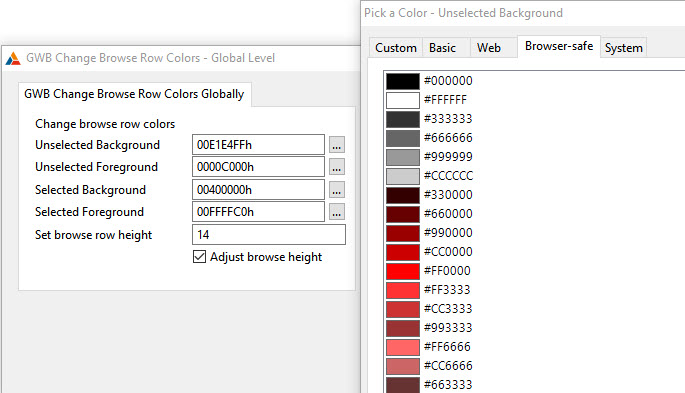685x393 pixels.
Task: Pick the white #FFFFFF swatch
Action: (403, 100)
